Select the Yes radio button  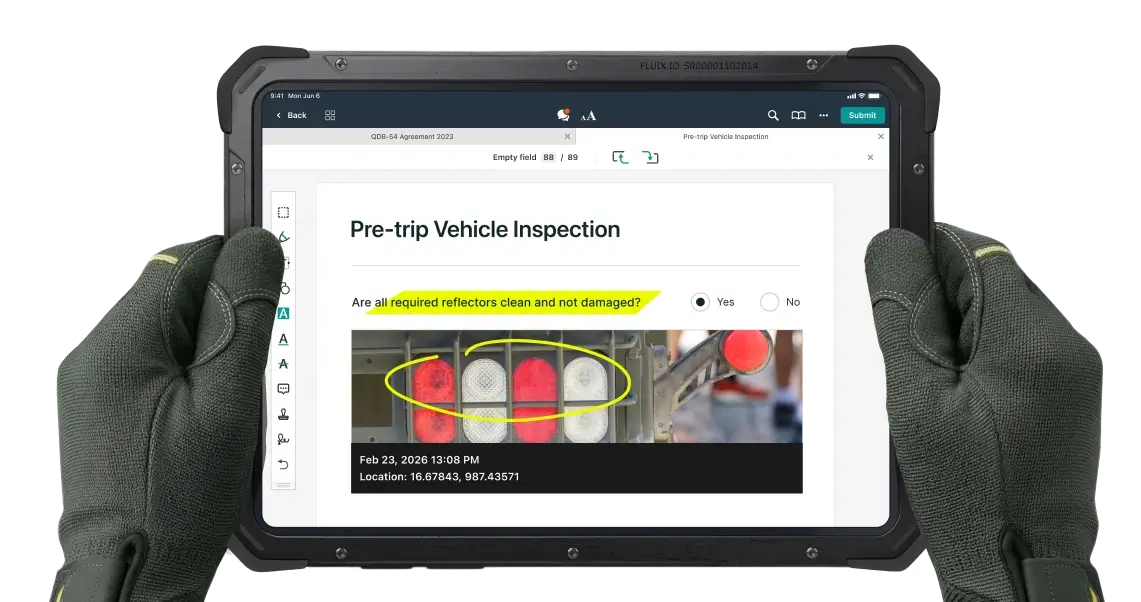(700, 301)
